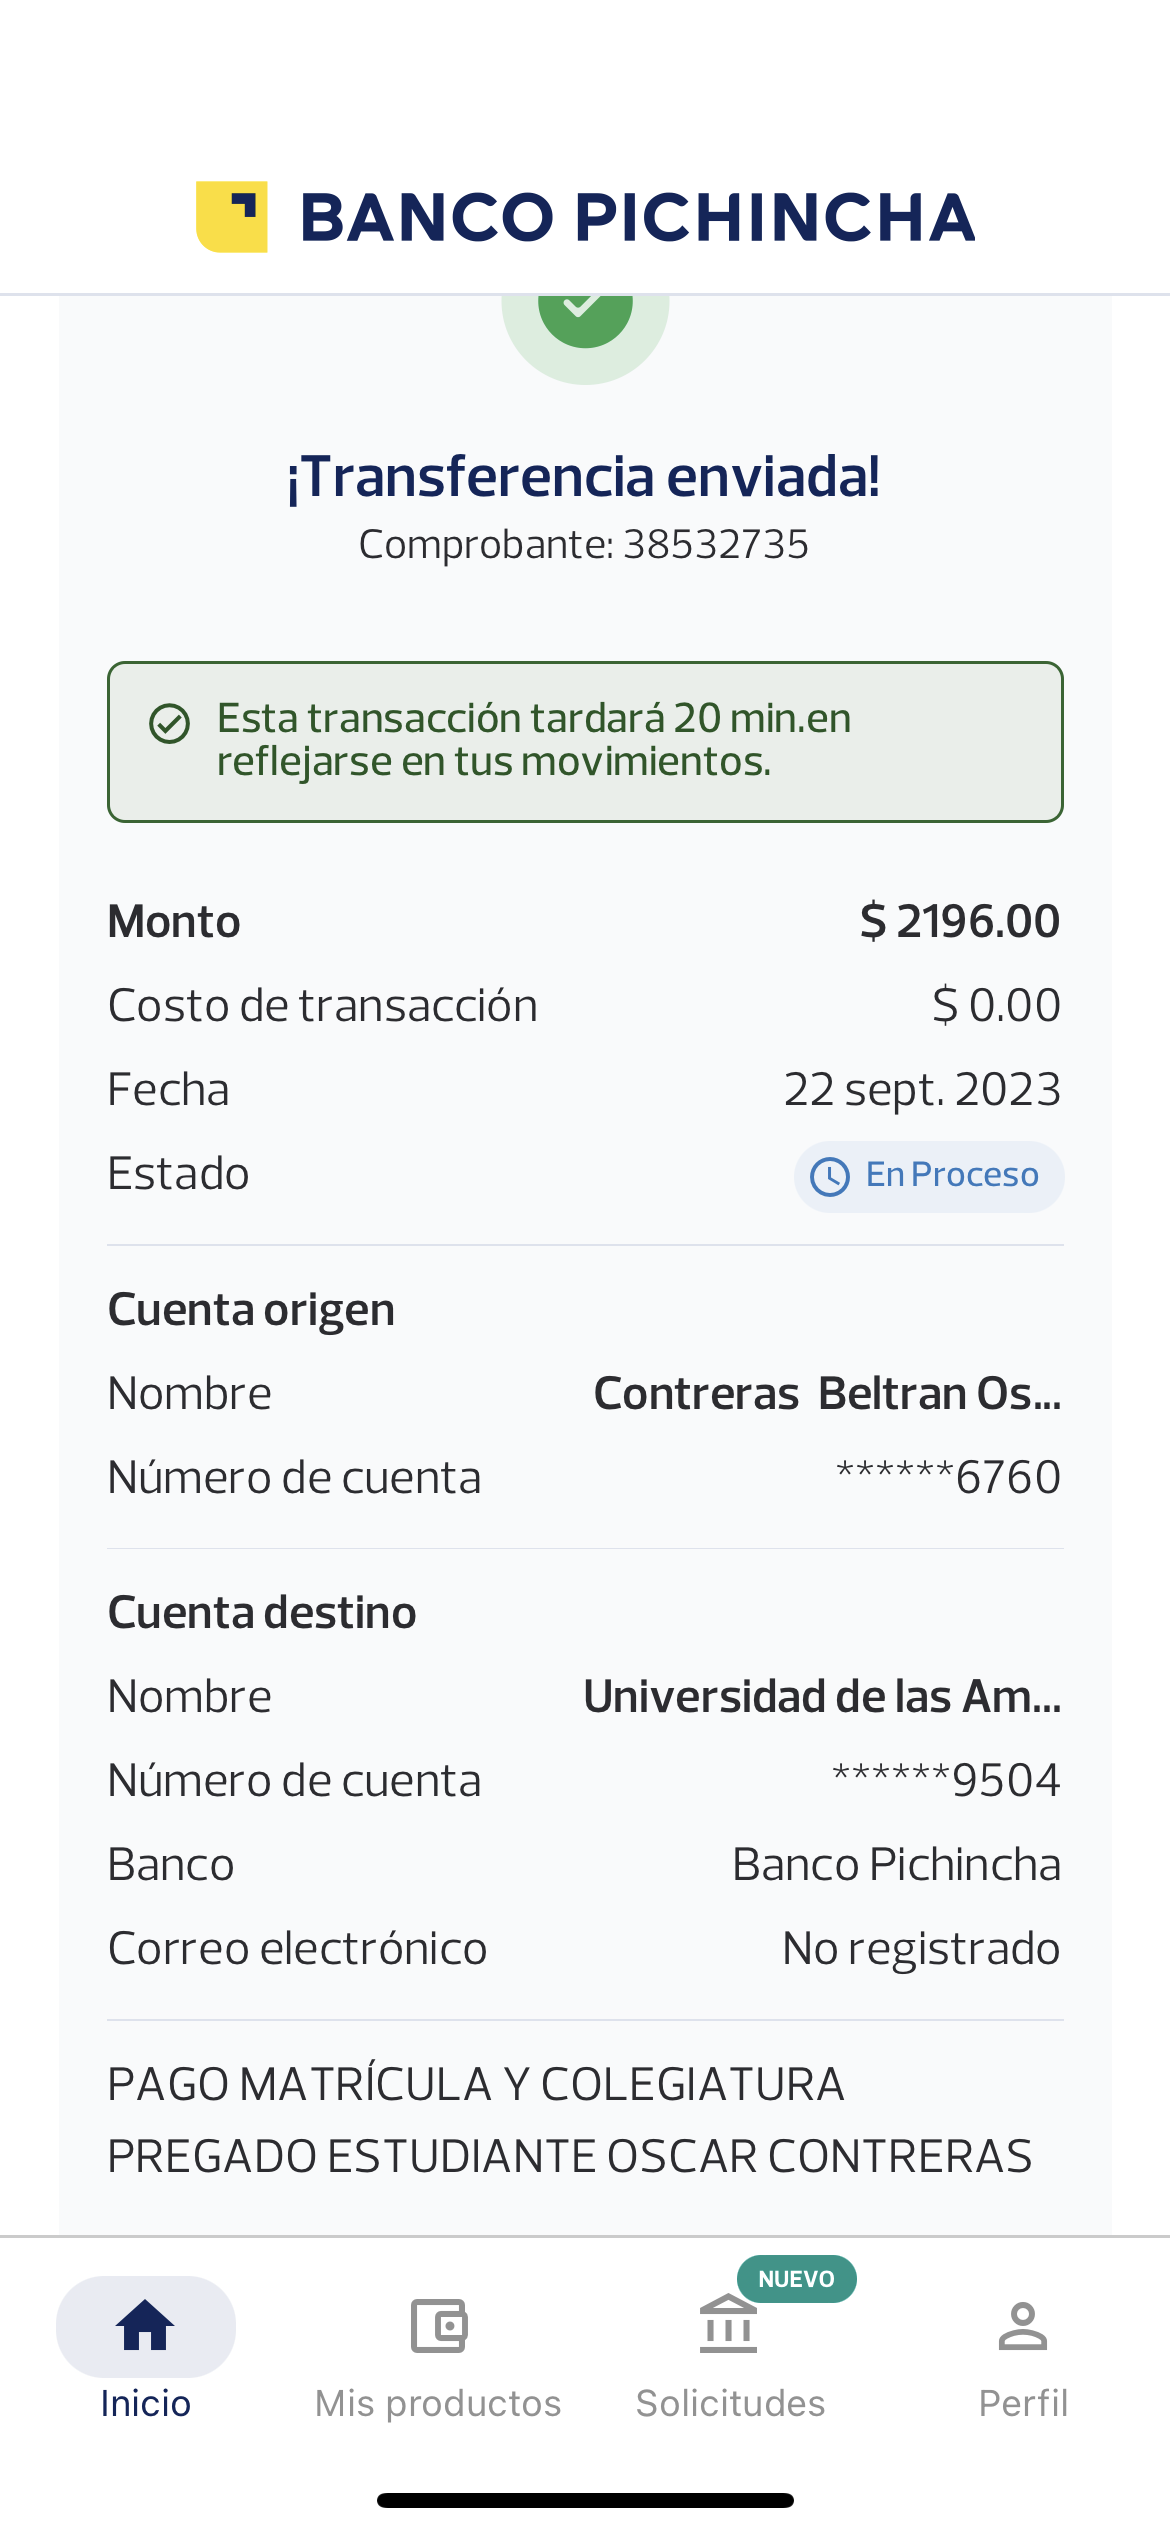
Task: Tap the comprobante number 38532735
Action: 715,545
